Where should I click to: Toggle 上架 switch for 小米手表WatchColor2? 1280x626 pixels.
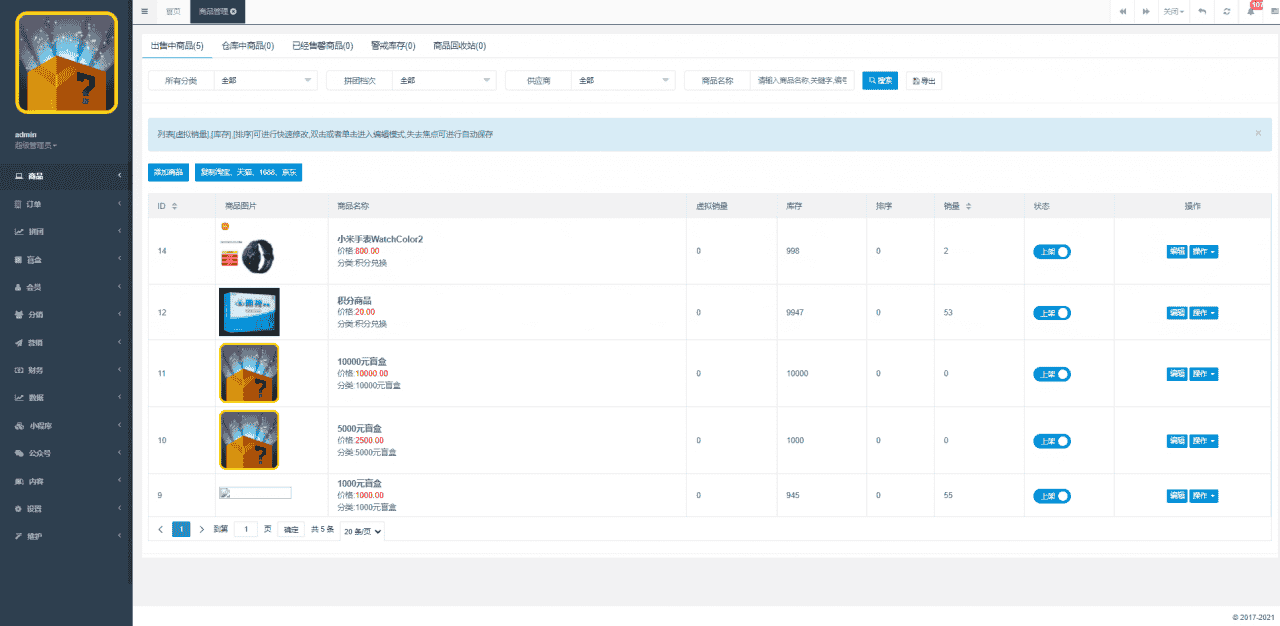pos(1052,252)
